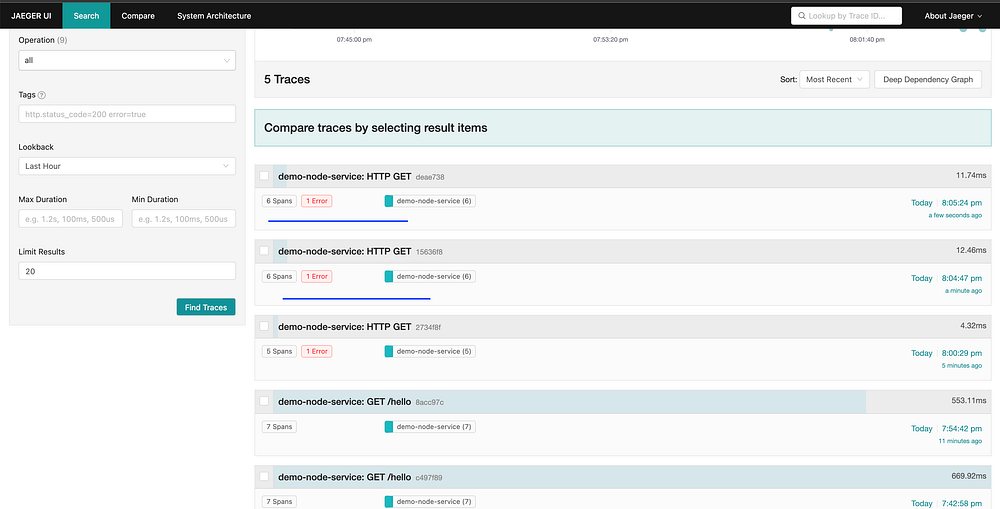Open the System Architecture tab
This screenshot has height=509, width=1000.
[214, 16]
